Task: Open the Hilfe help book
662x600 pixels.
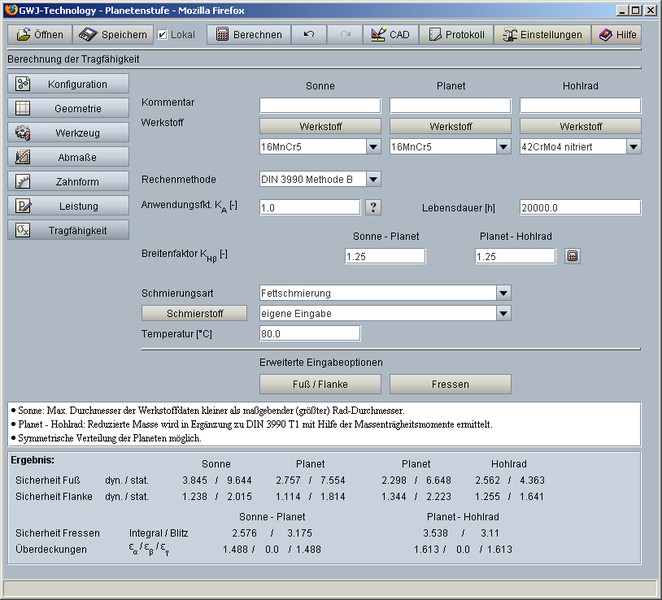Action: pos(616,34)
